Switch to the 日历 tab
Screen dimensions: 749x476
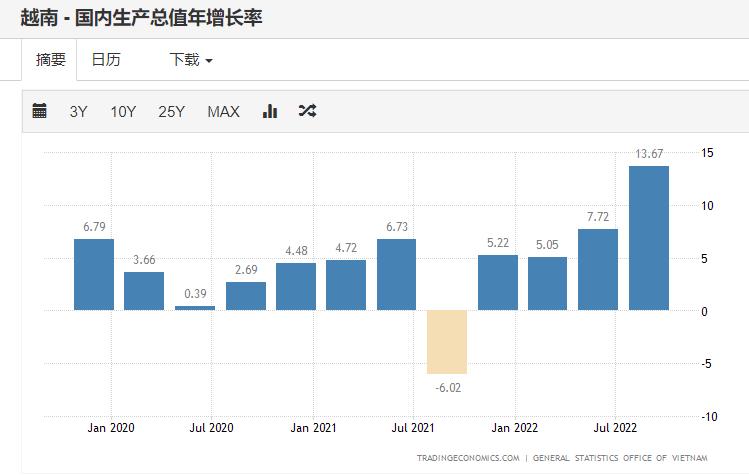(106, 60)
